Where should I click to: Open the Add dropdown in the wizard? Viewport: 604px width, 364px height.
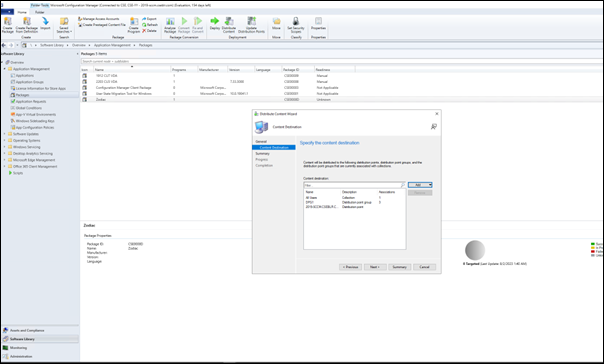420,185
